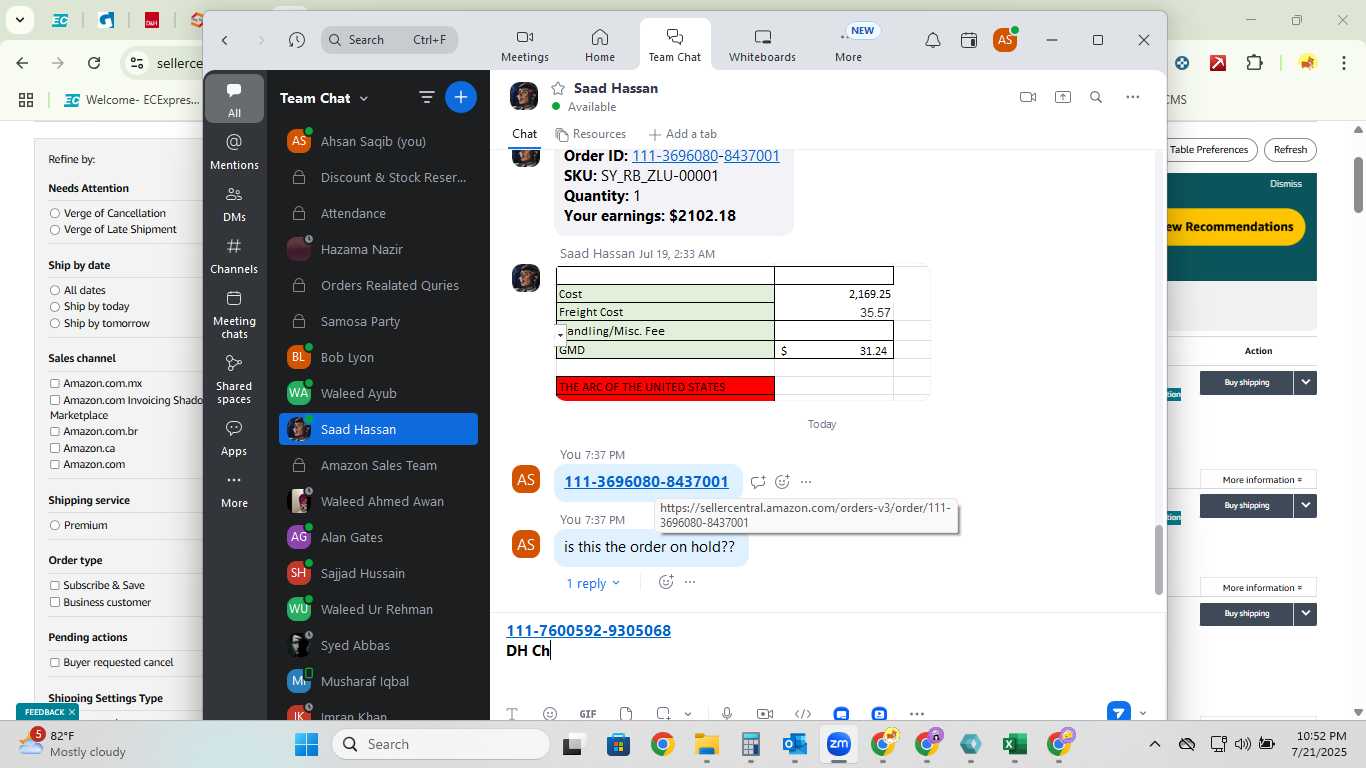This screenshot has height=768, width=1366.
Task: Open Chrome tab search dropdown
Action: 19,19
